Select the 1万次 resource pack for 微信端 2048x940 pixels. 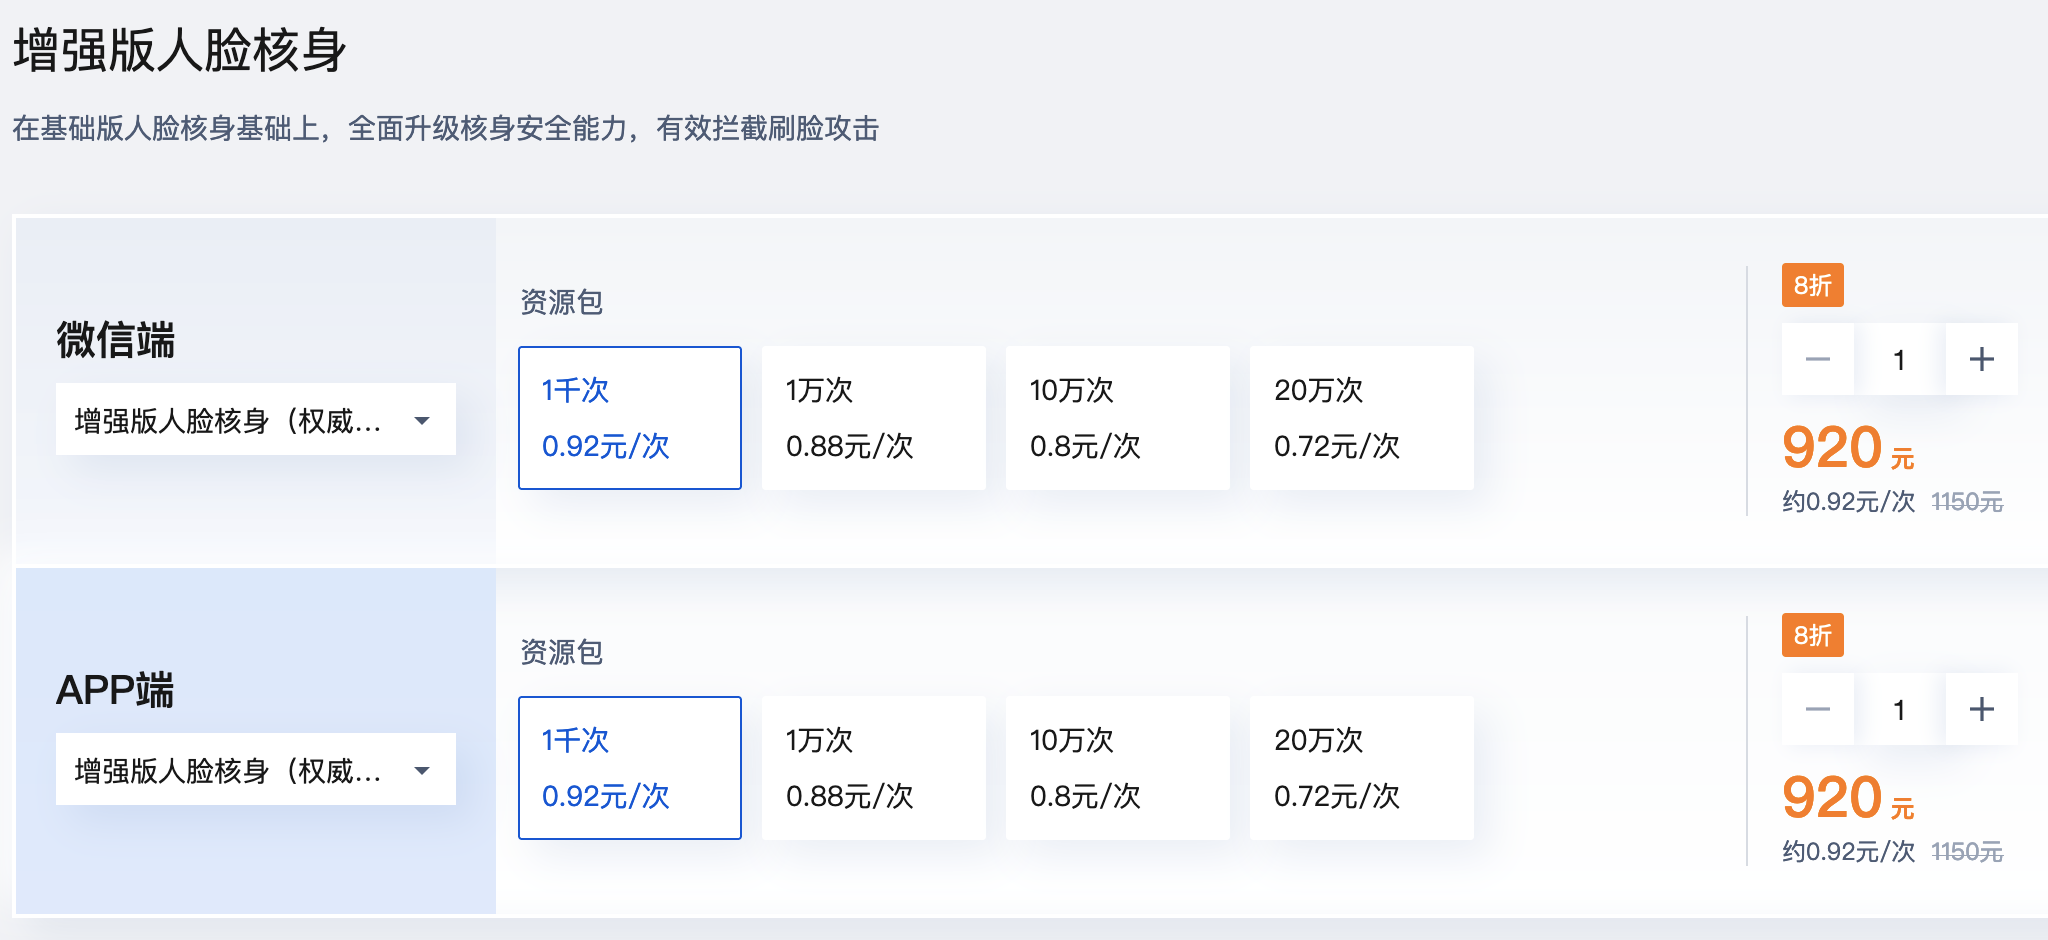[x=873, y=418]
